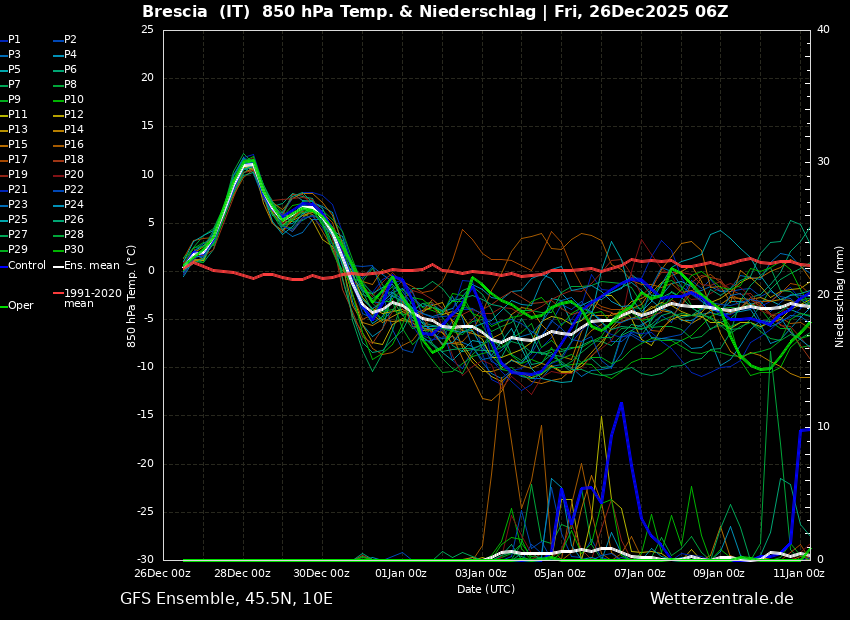Toggle the Control run legend entry
850x620 pixels.
tap(27, 266)
